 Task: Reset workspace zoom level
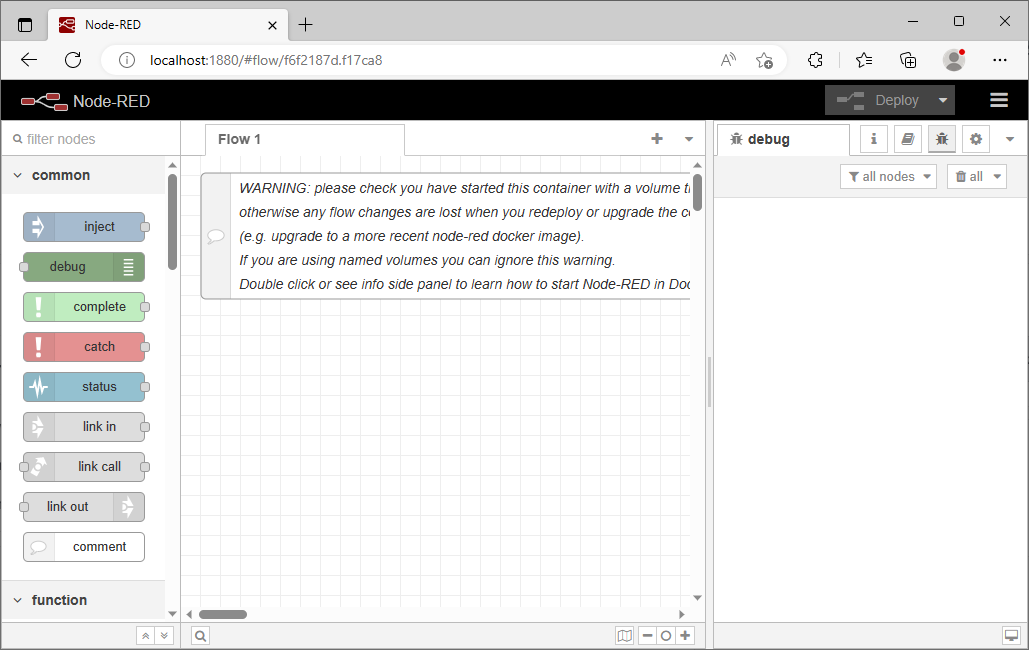666,636
